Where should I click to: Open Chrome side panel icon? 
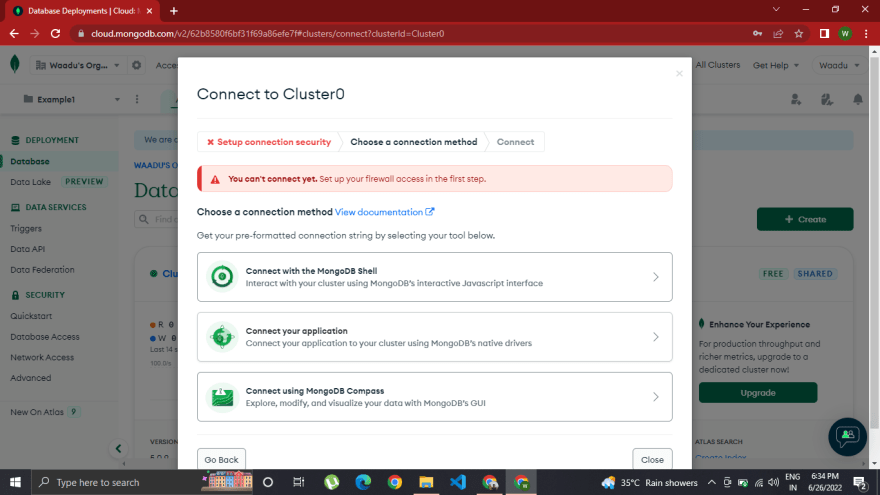tap(824, 34)
